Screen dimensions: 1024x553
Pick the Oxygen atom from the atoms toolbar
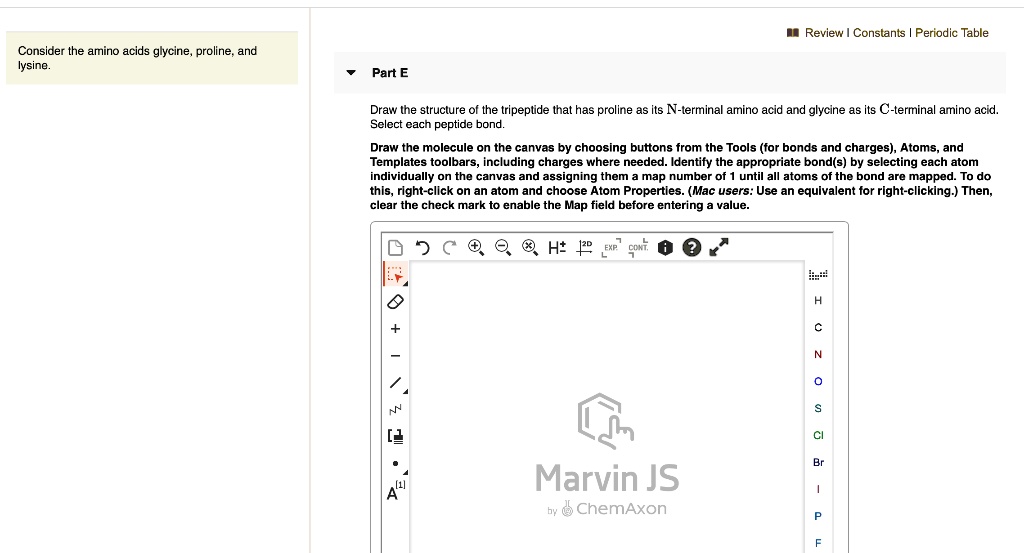click(x=818, y=381)
